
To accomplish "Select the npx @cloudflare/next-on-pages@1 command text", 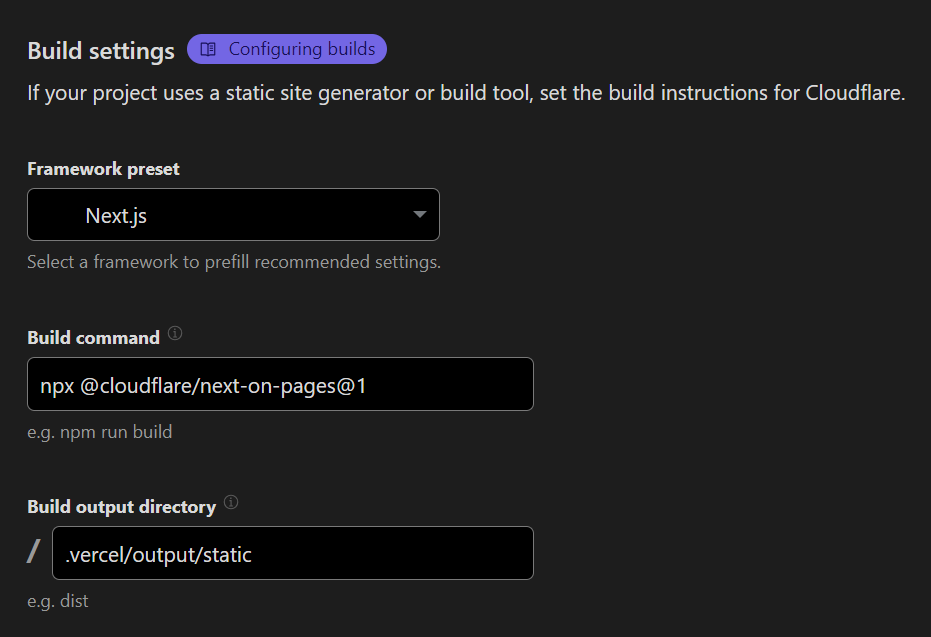I will [181, 384].
